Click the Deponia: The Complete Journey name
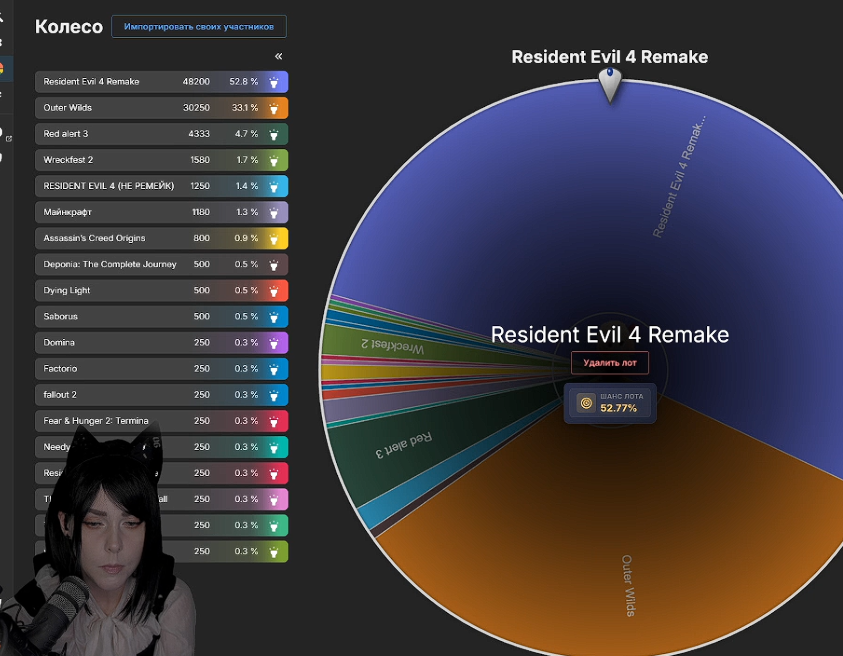Screen dimensions: 843x656 110,264
